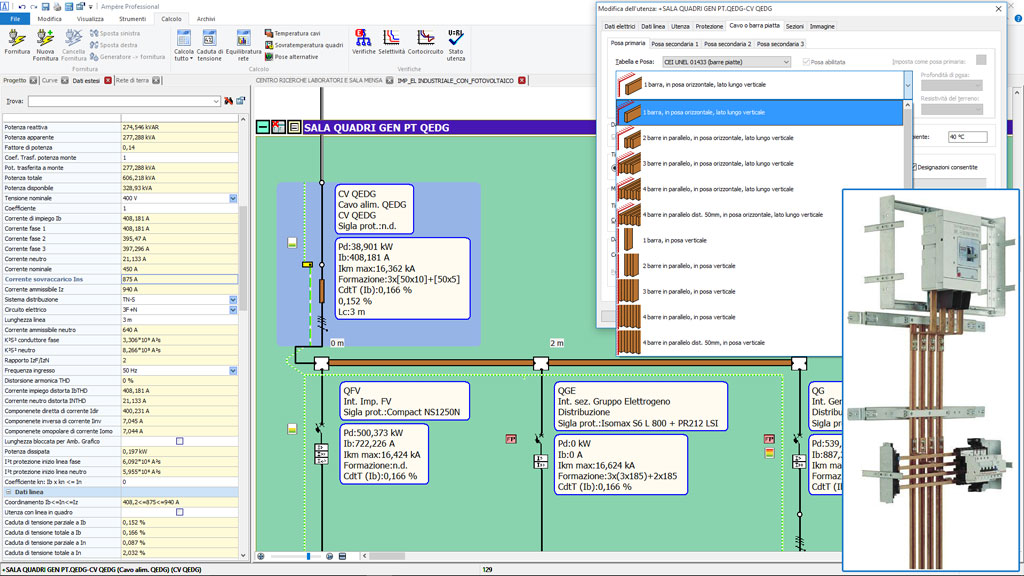
Task: Open the CENTRO RICERCHE LABORATORI E SALA MENSA tab
Action: (x=319, y=80)
